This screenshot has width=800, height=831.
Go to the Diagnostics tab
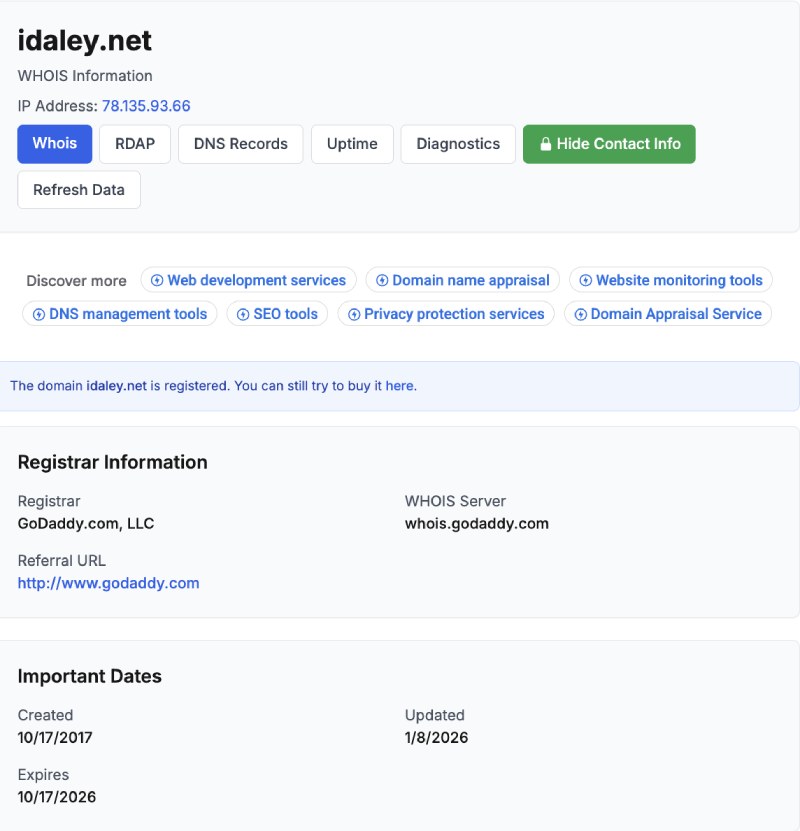tap(458, 144)
